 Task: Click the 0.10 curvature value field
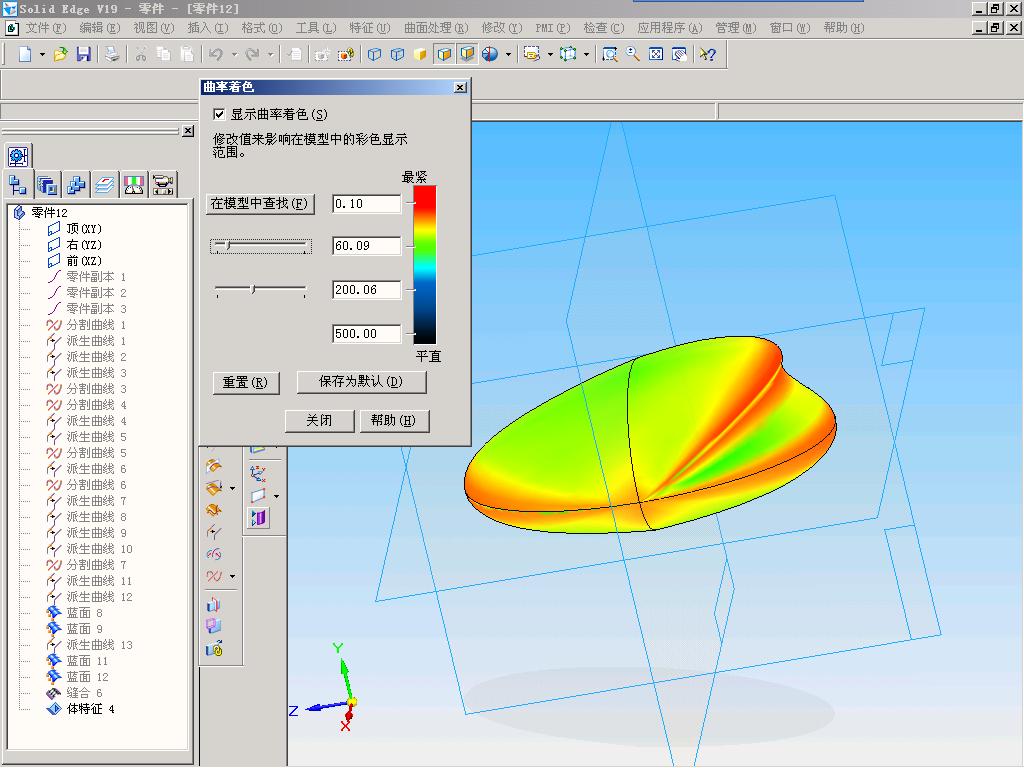tap(366, 204)
